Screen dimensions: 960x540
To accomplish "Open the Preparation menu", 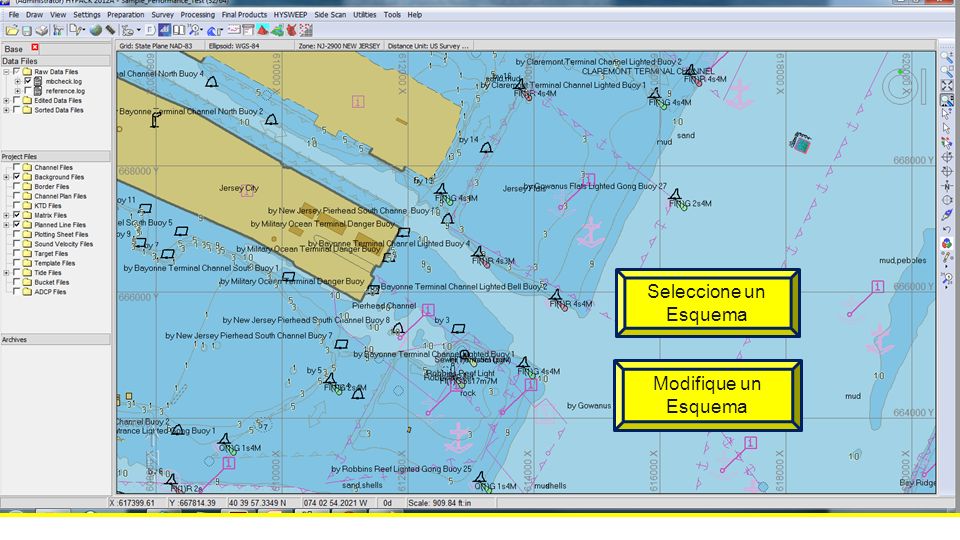I will [x=126, y=15].
